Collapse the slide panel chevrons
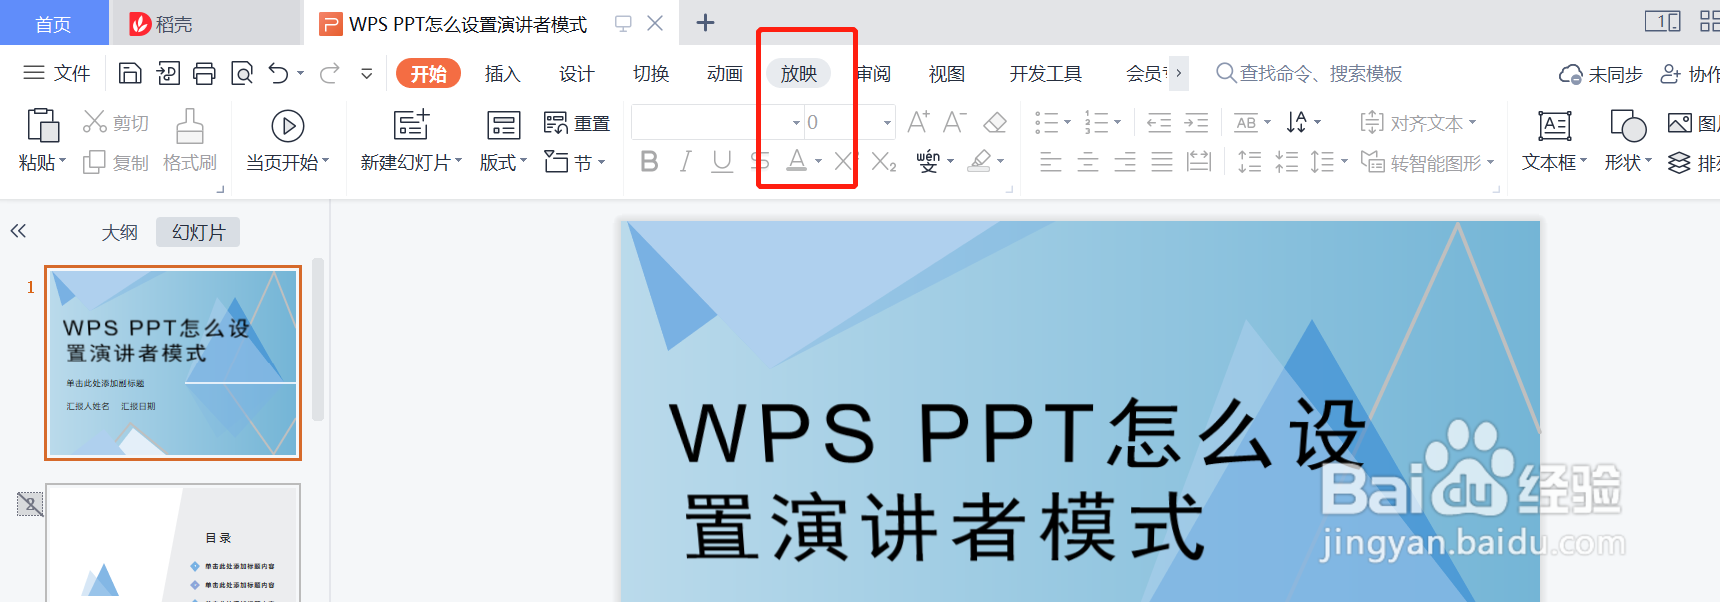 pos(18,231)
